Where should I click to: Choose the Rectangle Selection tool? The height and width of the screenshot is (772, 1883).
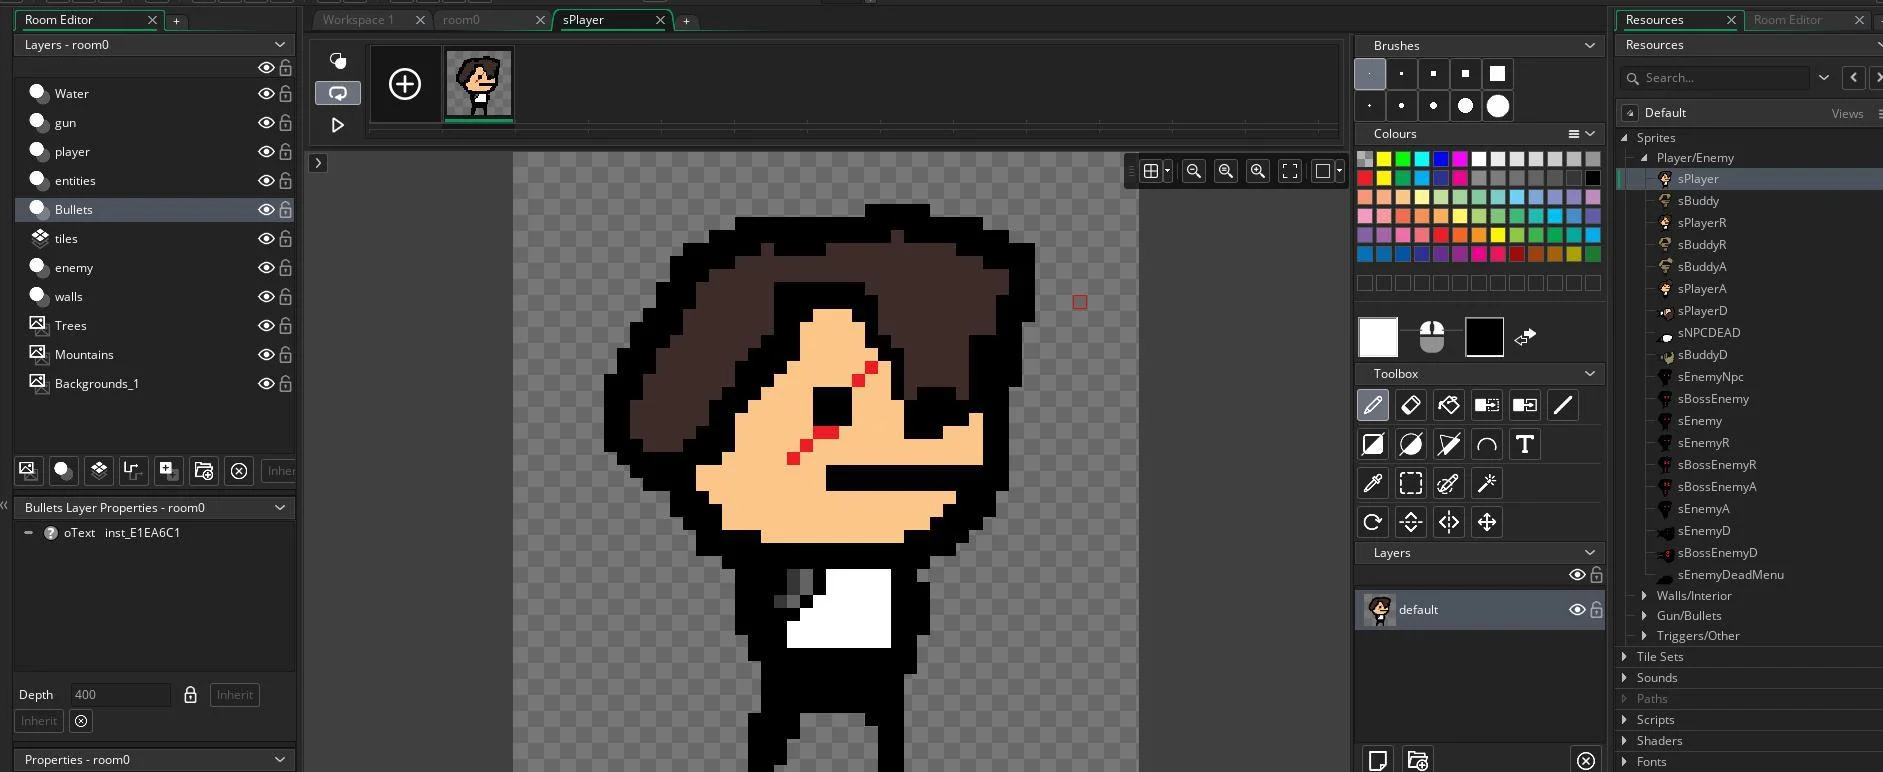pyautogui.click(x=1411, y=484)
